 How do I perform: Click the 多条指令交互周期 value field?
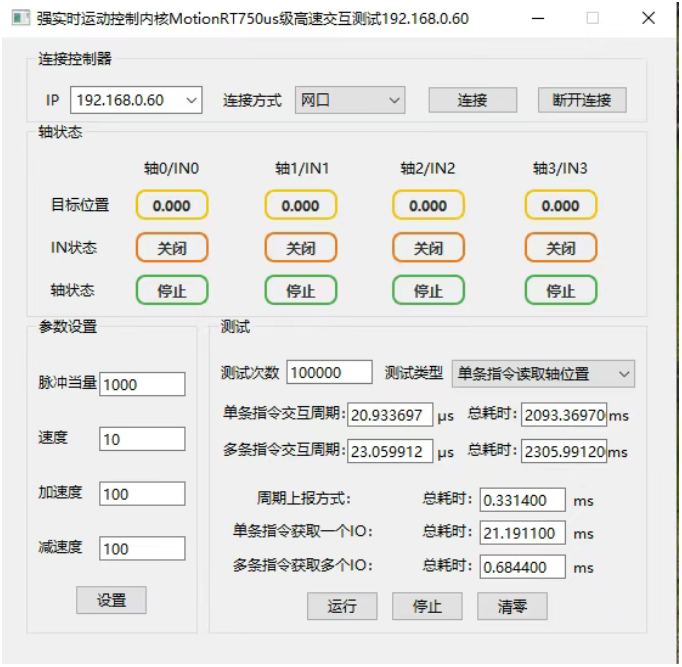click(x=390, y=451)
